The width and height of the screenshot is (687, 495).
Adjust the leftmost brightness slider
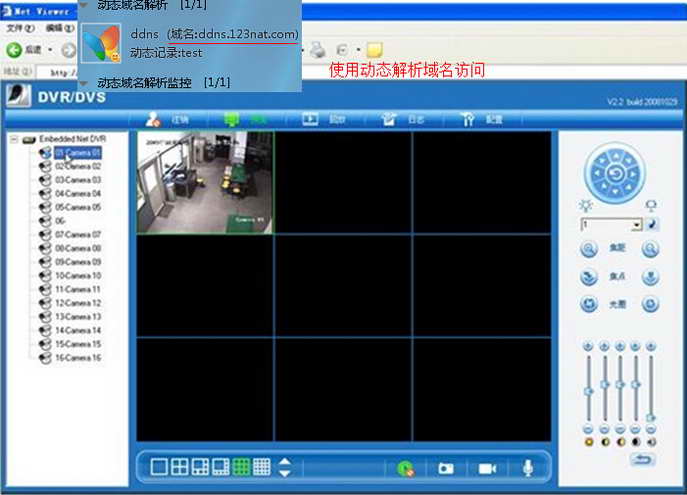(588, 390)
